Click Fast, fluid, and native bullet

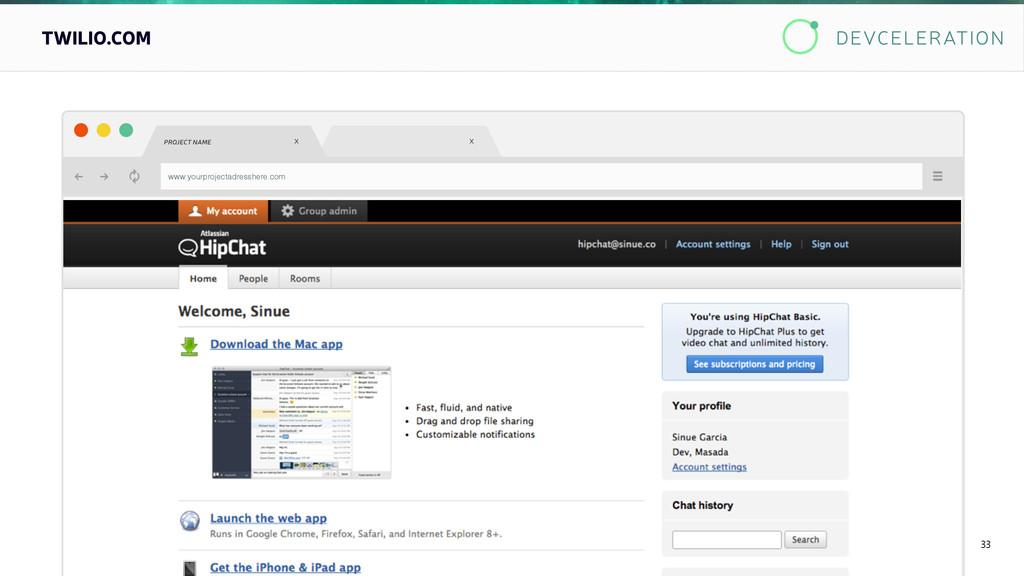[x=464, y=408]
